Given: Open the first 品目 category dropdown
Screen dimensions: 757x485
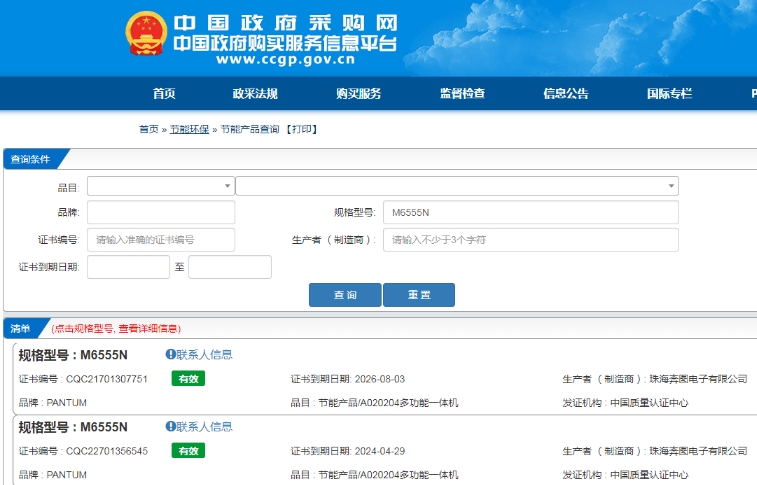Looking at the screenshot, I should pos(161,186).
